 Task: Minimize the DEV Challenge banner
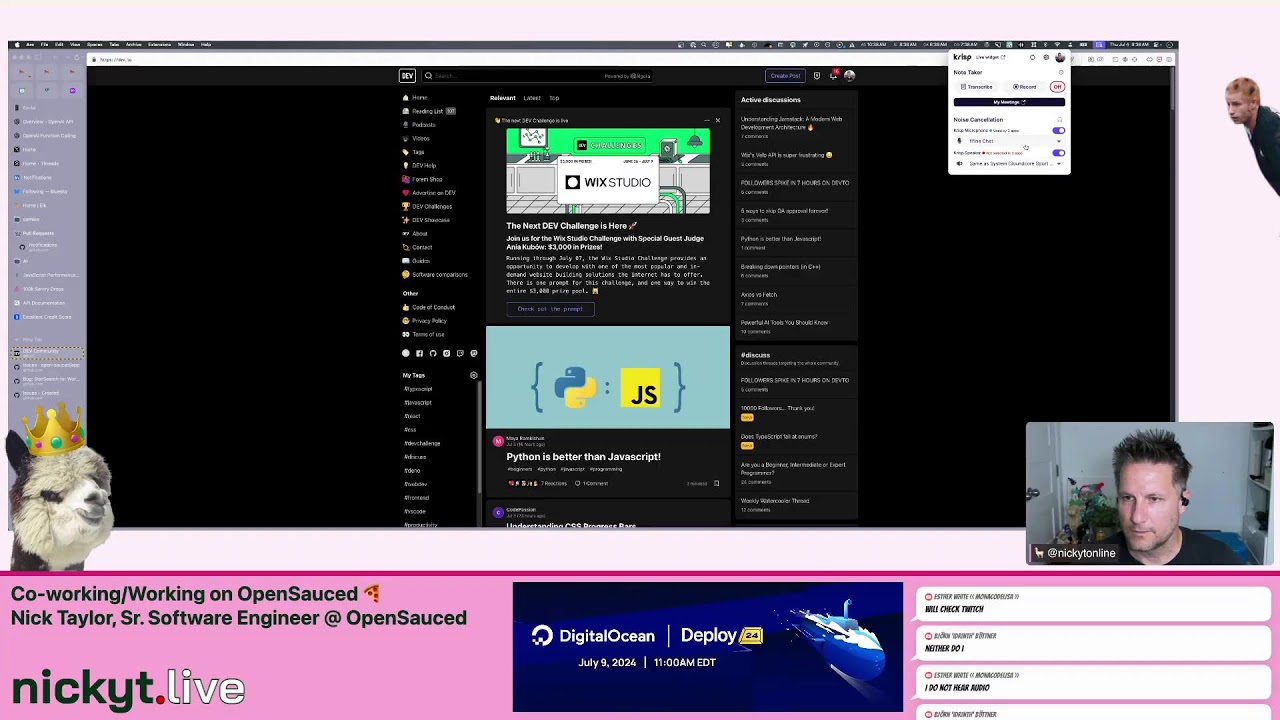706,120
